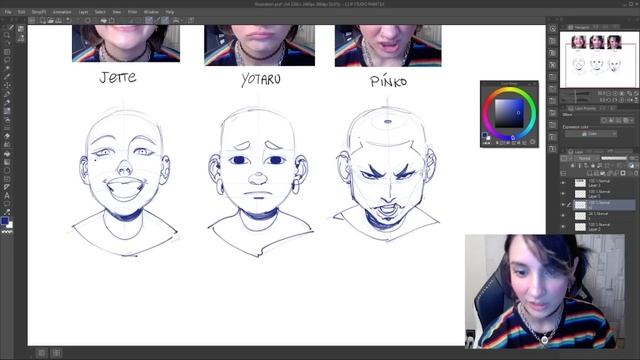Viewport: 640px width, 360px height.
Task: Open the Filter menu
Action: pyautogui.click(x=133, y=12)
